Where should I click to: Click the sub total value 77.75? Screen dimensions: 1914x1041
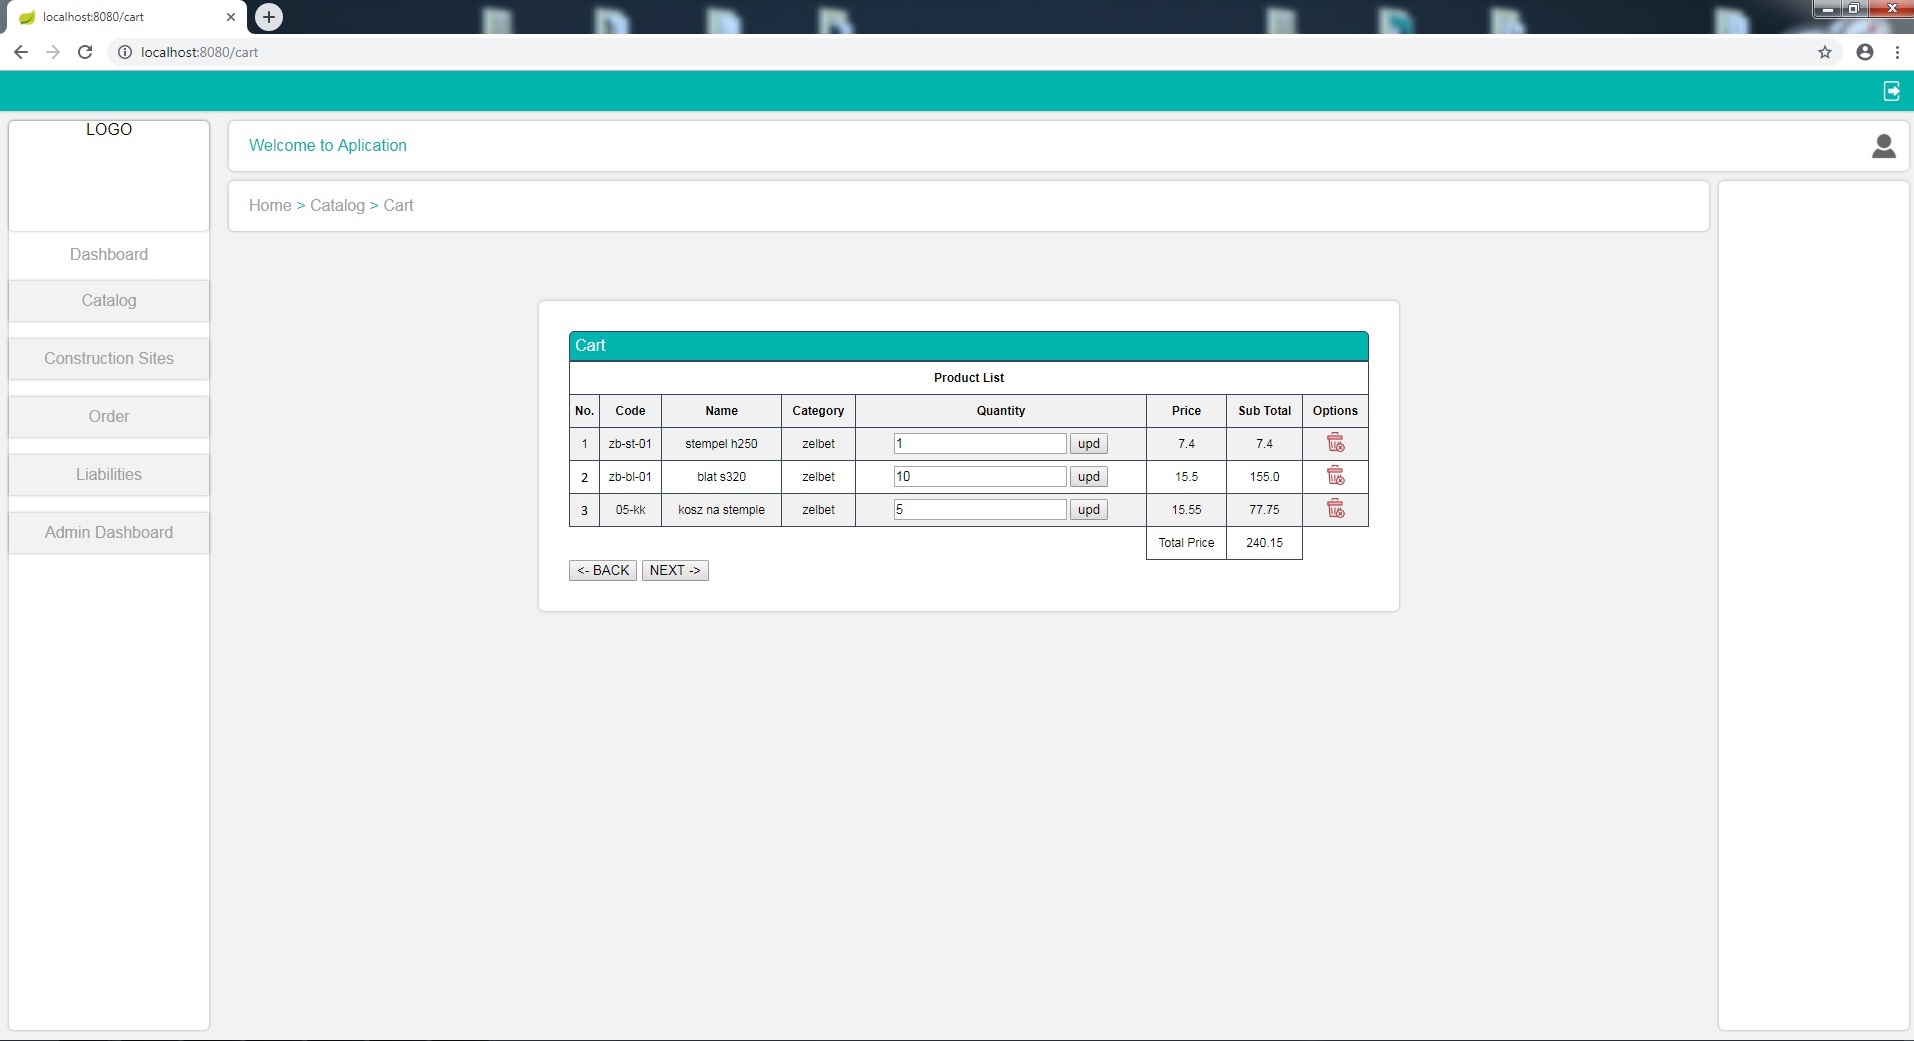pos(1264,509)
